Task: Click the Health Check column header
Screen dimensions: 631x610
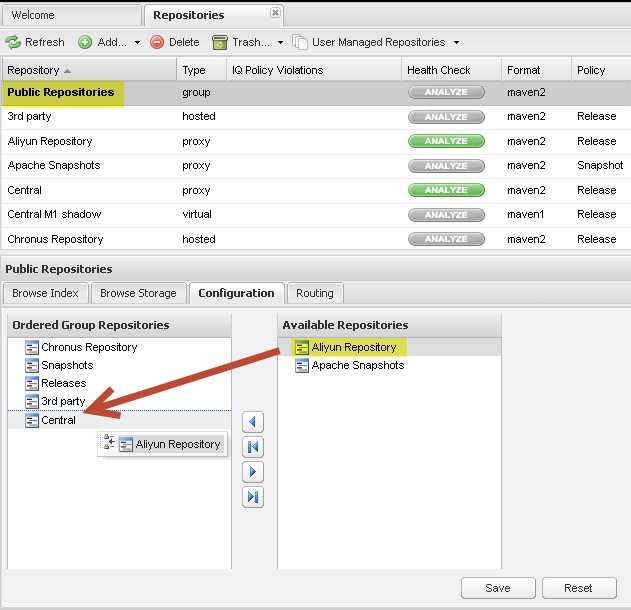Action: pyautogui.click(x=452, y=70)
